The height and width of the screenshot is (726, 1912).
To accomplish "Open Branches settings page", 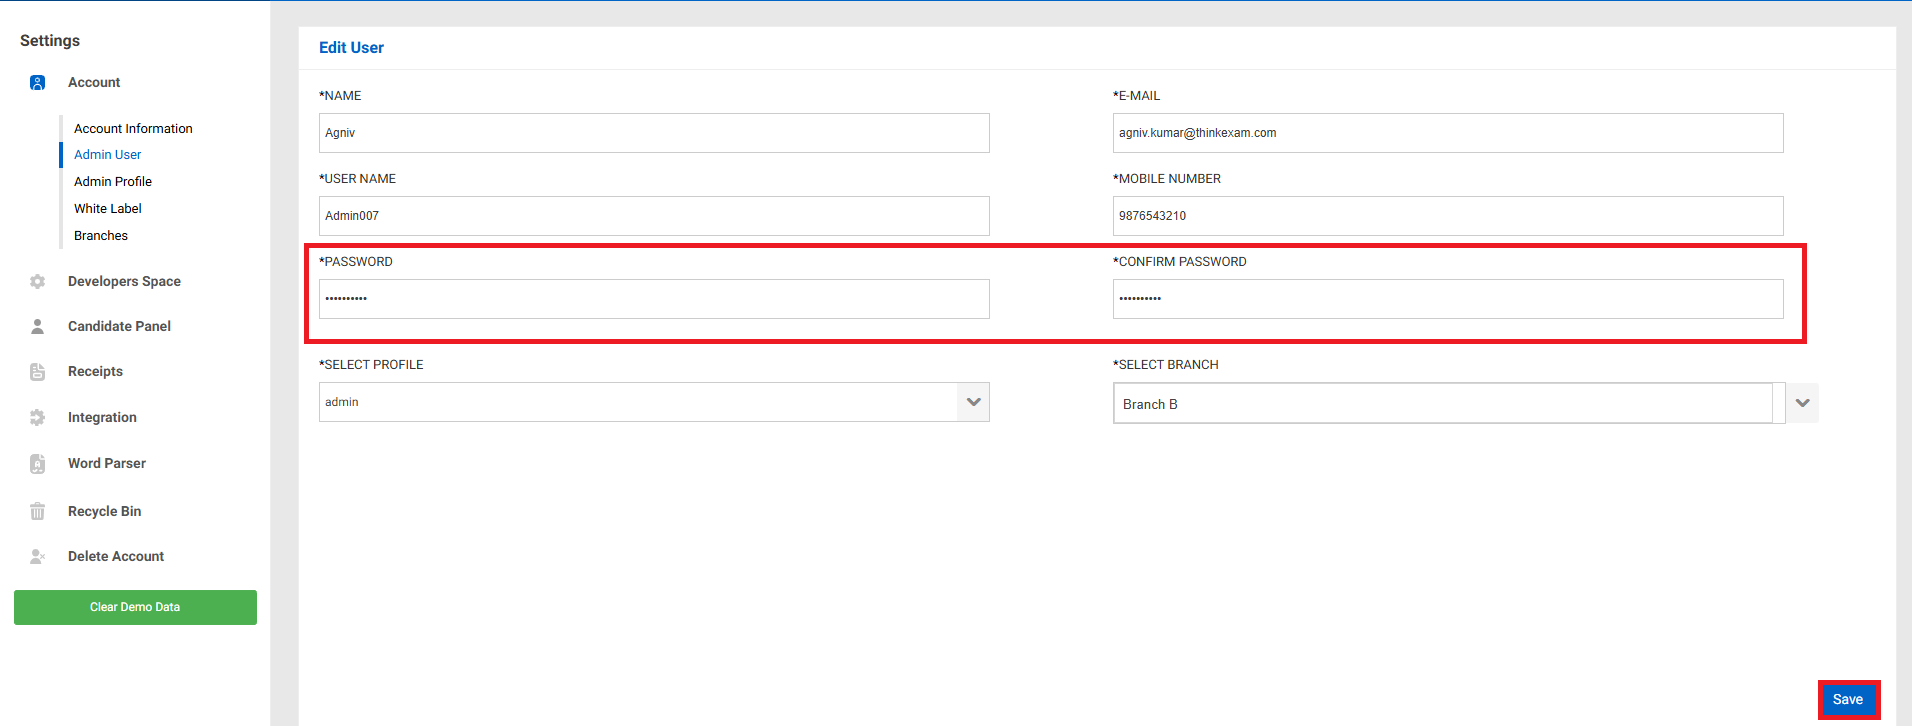I will click(101, 236).
